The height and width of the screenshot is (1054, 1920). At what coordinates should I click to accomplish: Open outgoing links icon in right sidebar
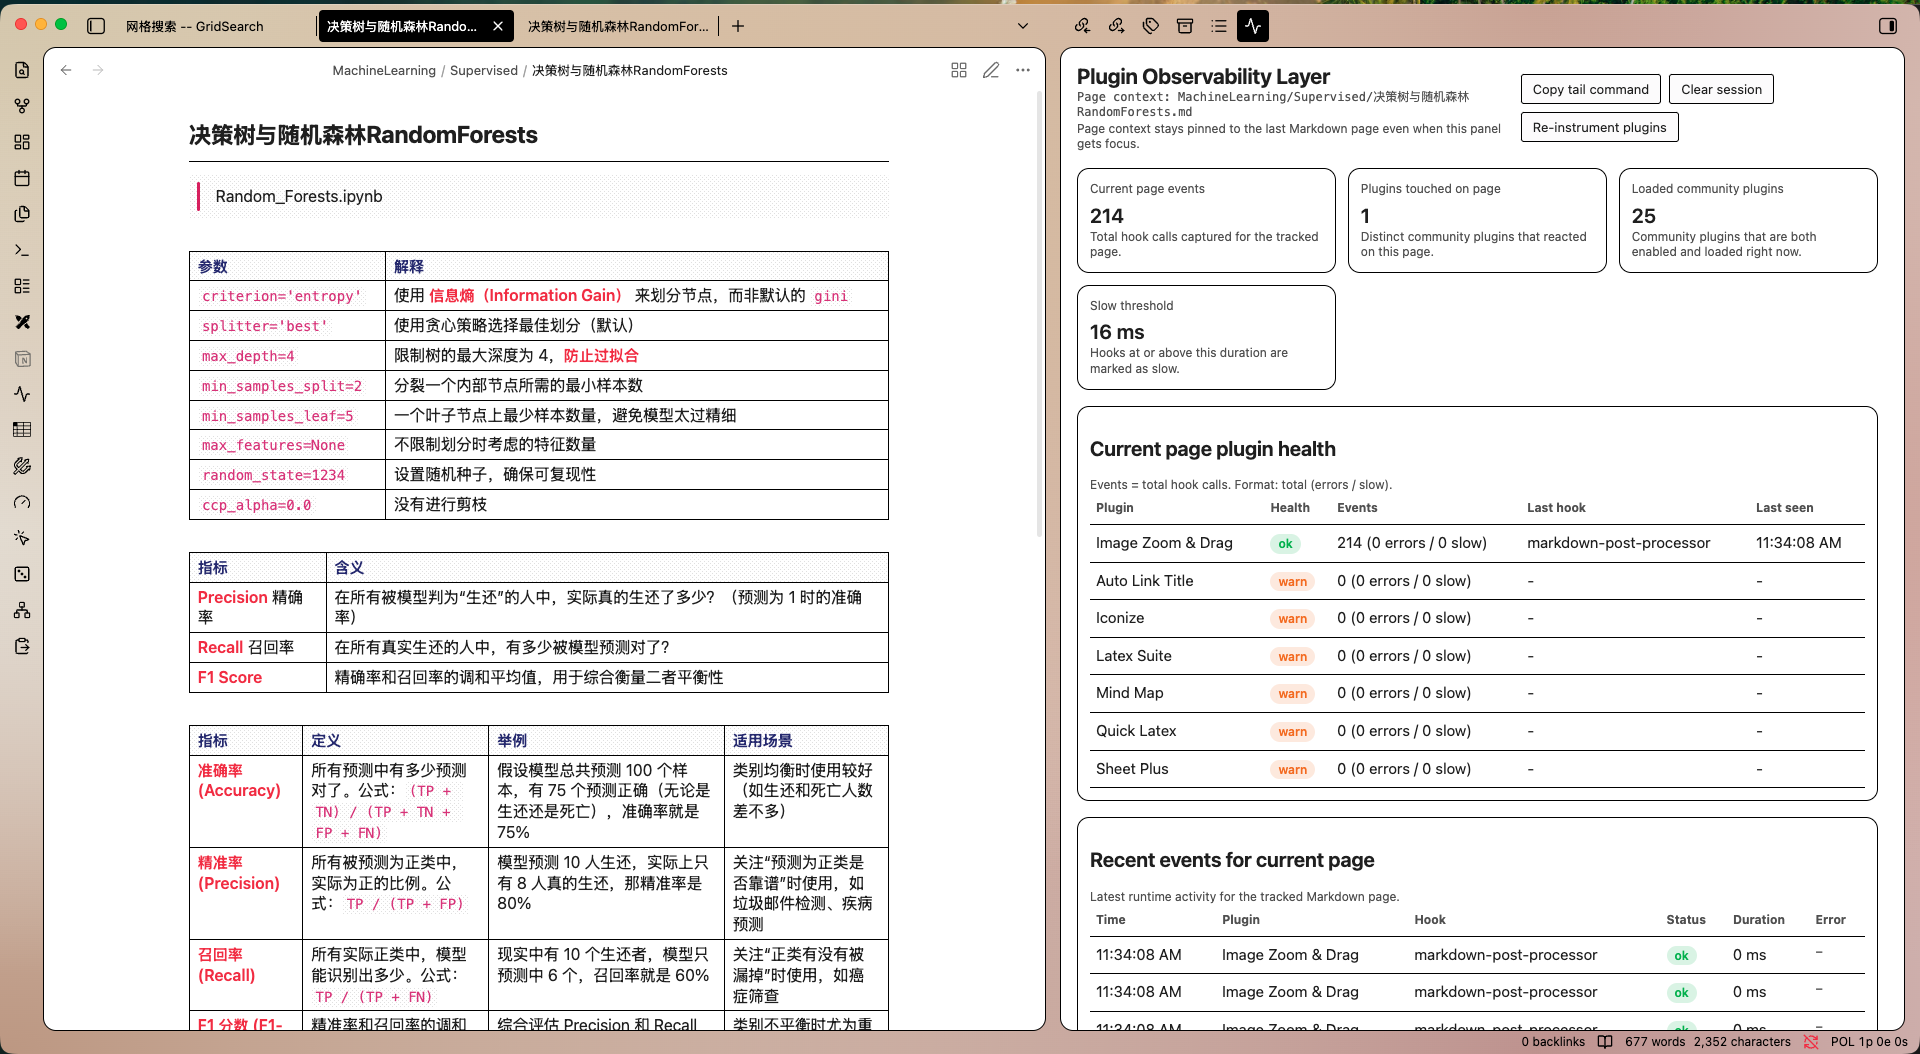click(x=1116, y=26)
